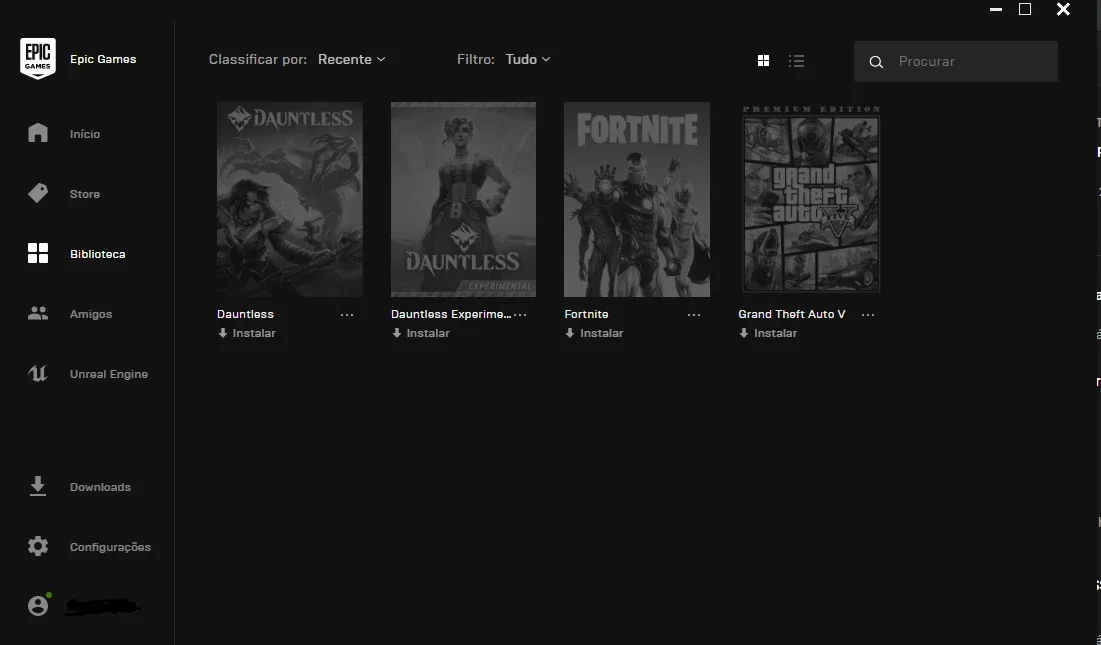Select the Fortnite cover thumbnail
The width and height of the screenshot is (1101, 645).
click(637, 199)
